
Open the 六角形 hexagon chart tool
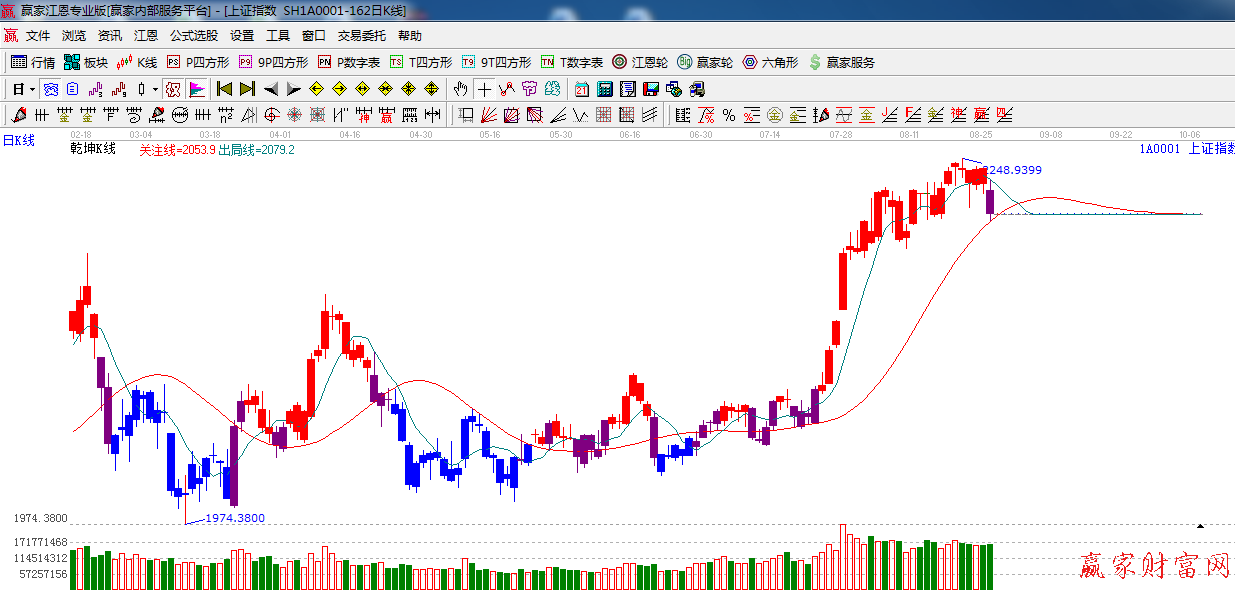pyautogui.click(x=769, y=62)
